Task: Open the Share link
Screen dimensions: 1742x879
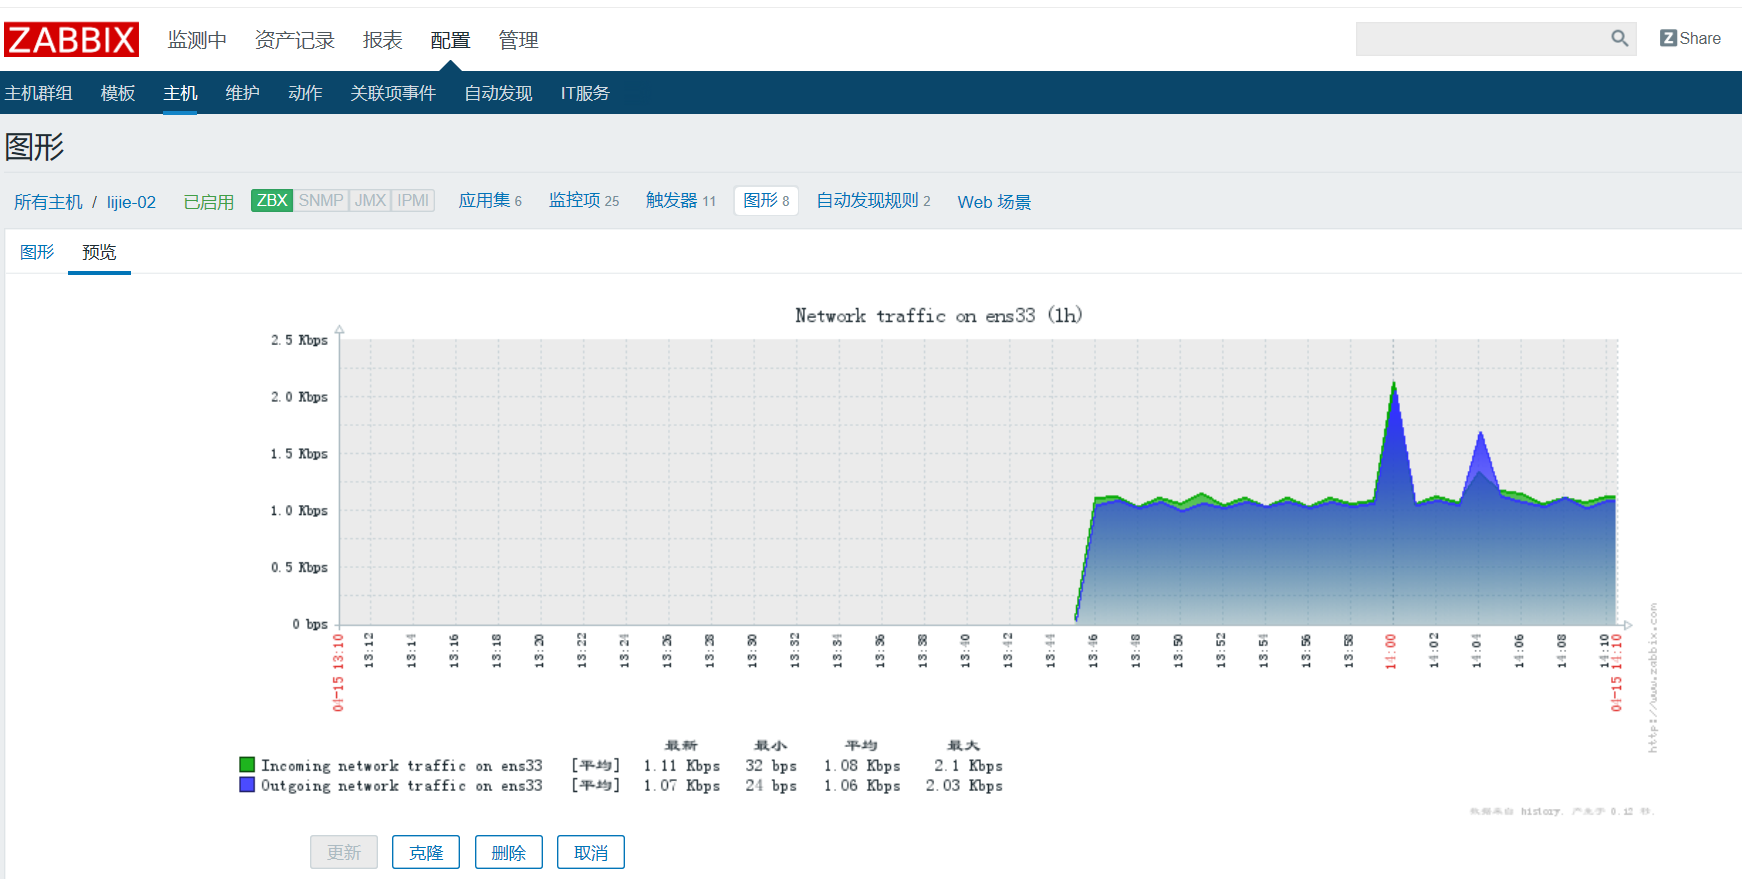Action: [1690, 39]
